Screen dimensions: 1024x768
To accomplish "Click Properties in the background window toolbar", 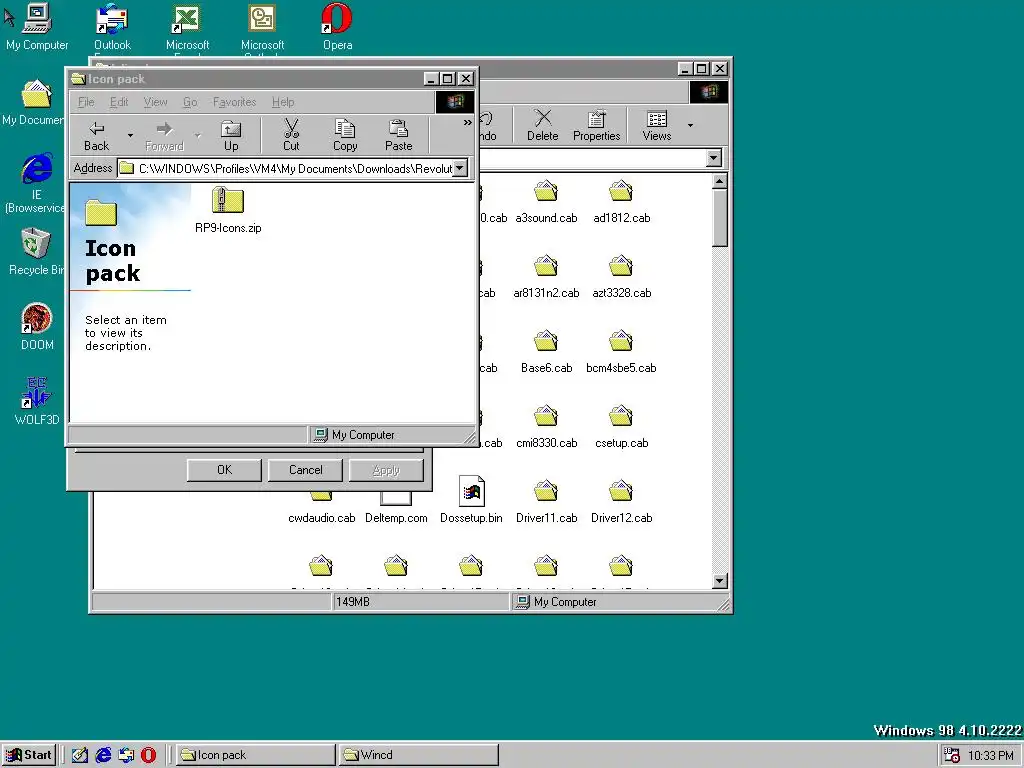I will click(596, 125).
